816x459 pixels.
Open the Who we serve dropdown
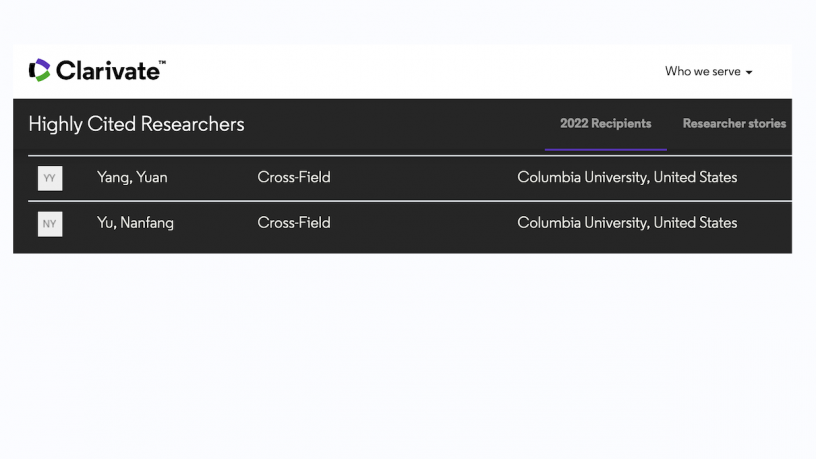(708, 71)
